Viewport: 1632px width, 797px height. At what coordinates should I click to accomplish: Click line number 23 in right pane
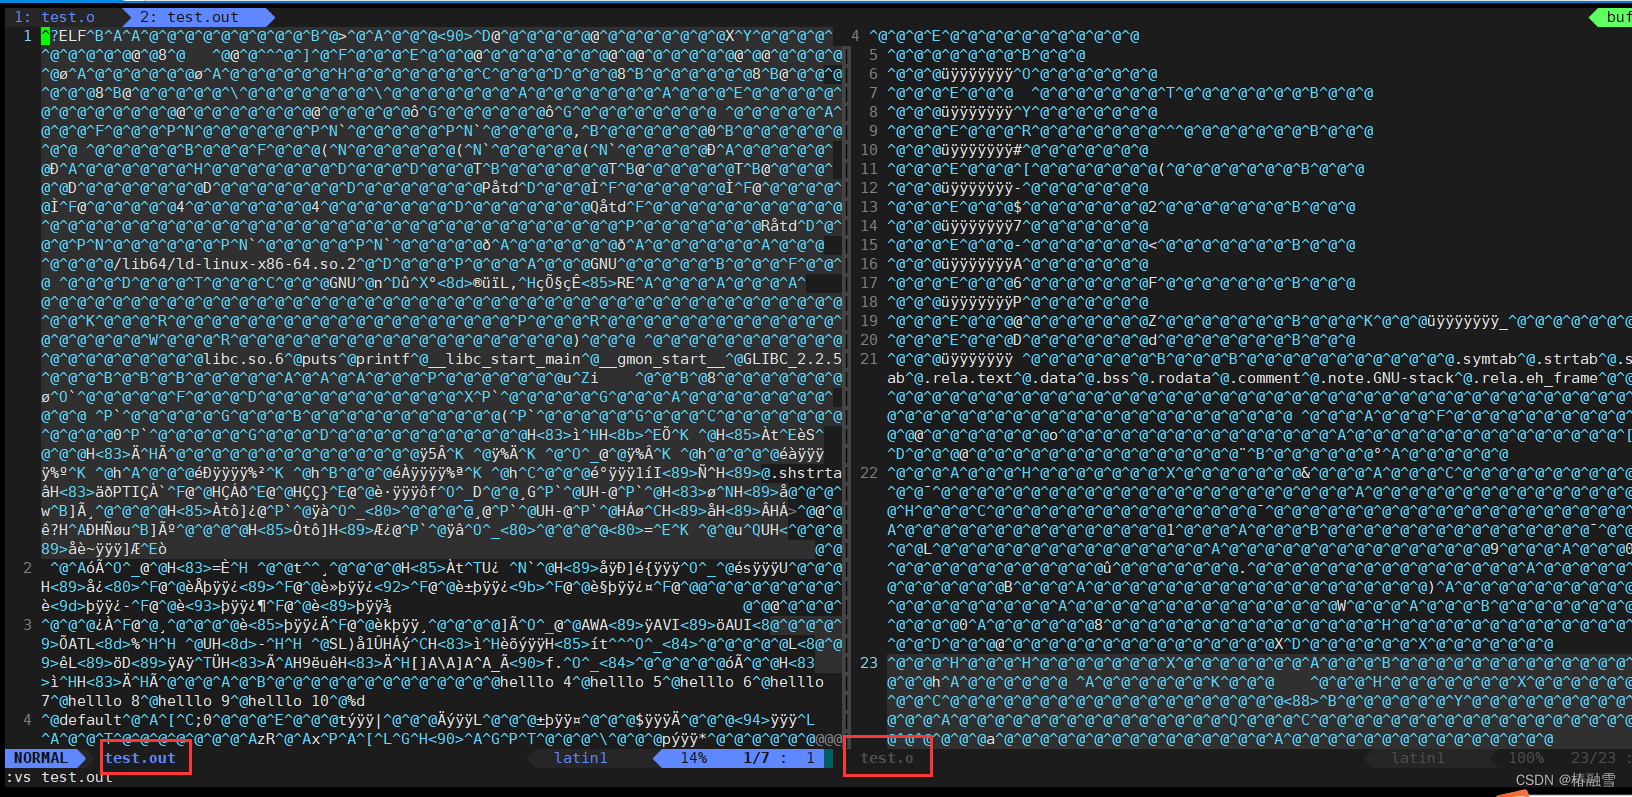(869, 663)
